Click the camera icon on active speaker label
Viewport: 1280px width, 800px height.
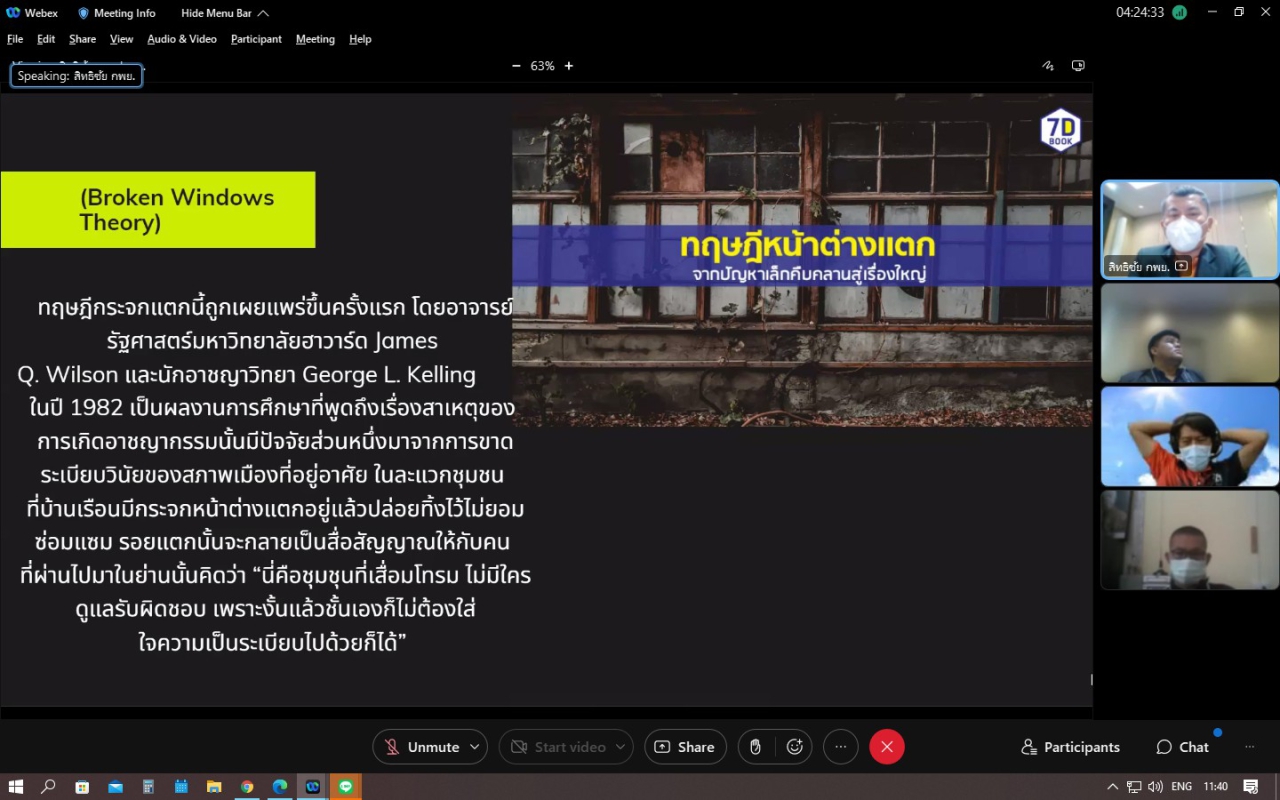coord(1181,266)
